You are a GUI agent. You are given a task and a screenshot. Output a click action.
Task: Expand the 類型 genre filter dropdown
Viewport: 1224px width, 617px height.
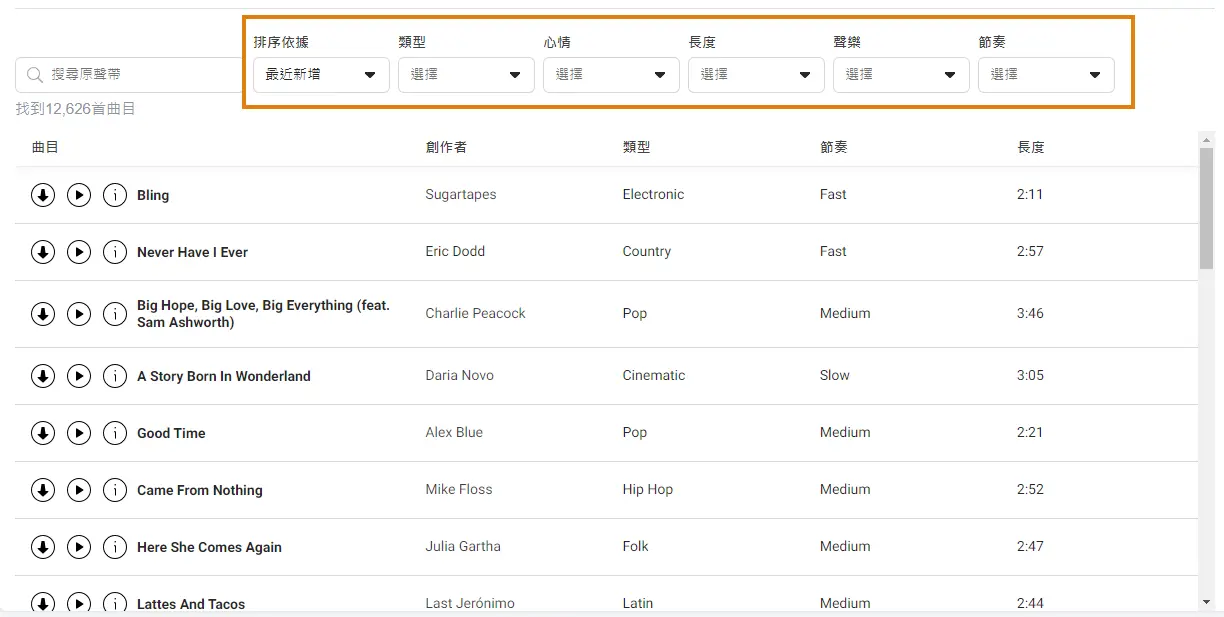tap(466, 75)
